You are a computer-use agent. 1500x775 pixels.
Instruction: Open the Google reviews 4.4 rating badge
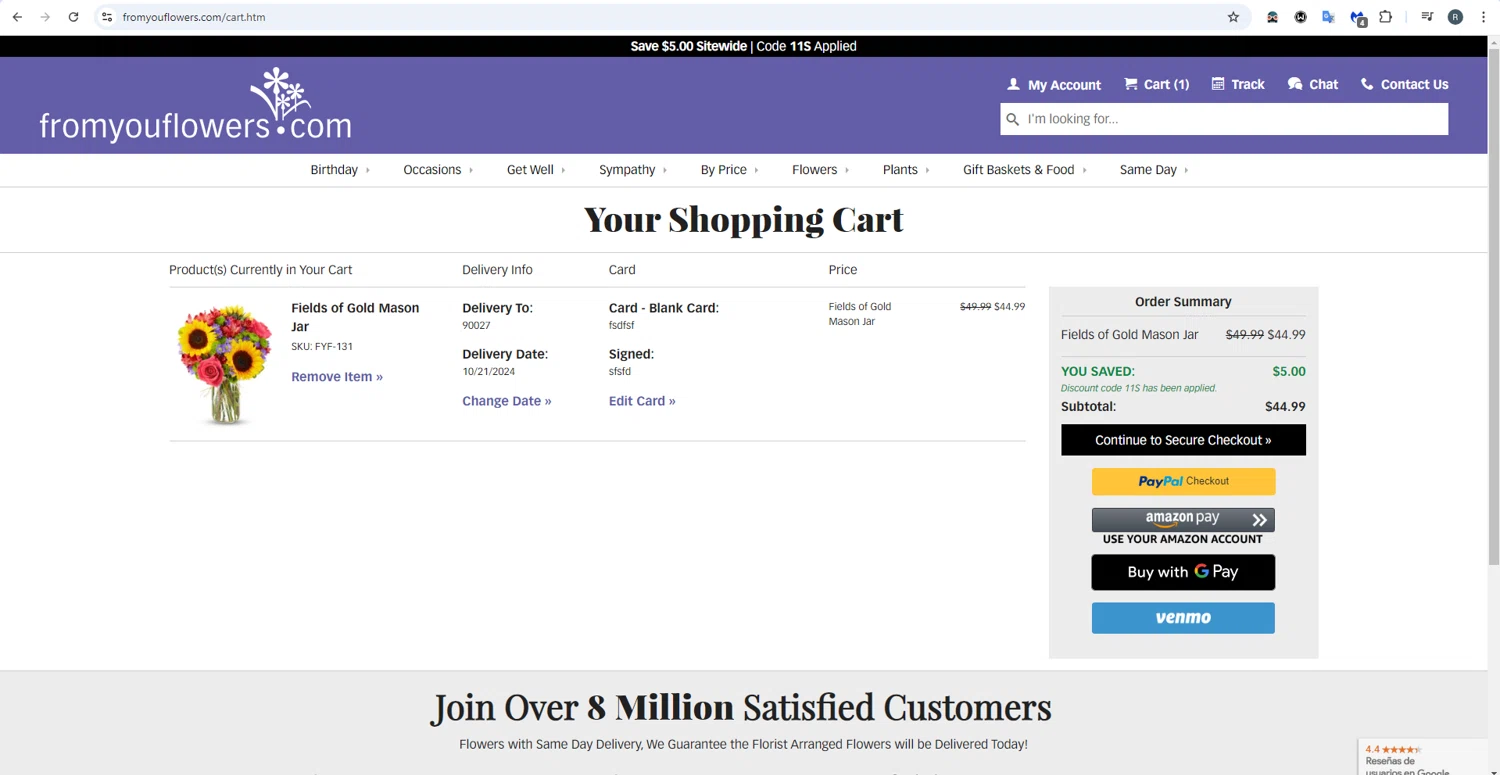click(1422, 758)
